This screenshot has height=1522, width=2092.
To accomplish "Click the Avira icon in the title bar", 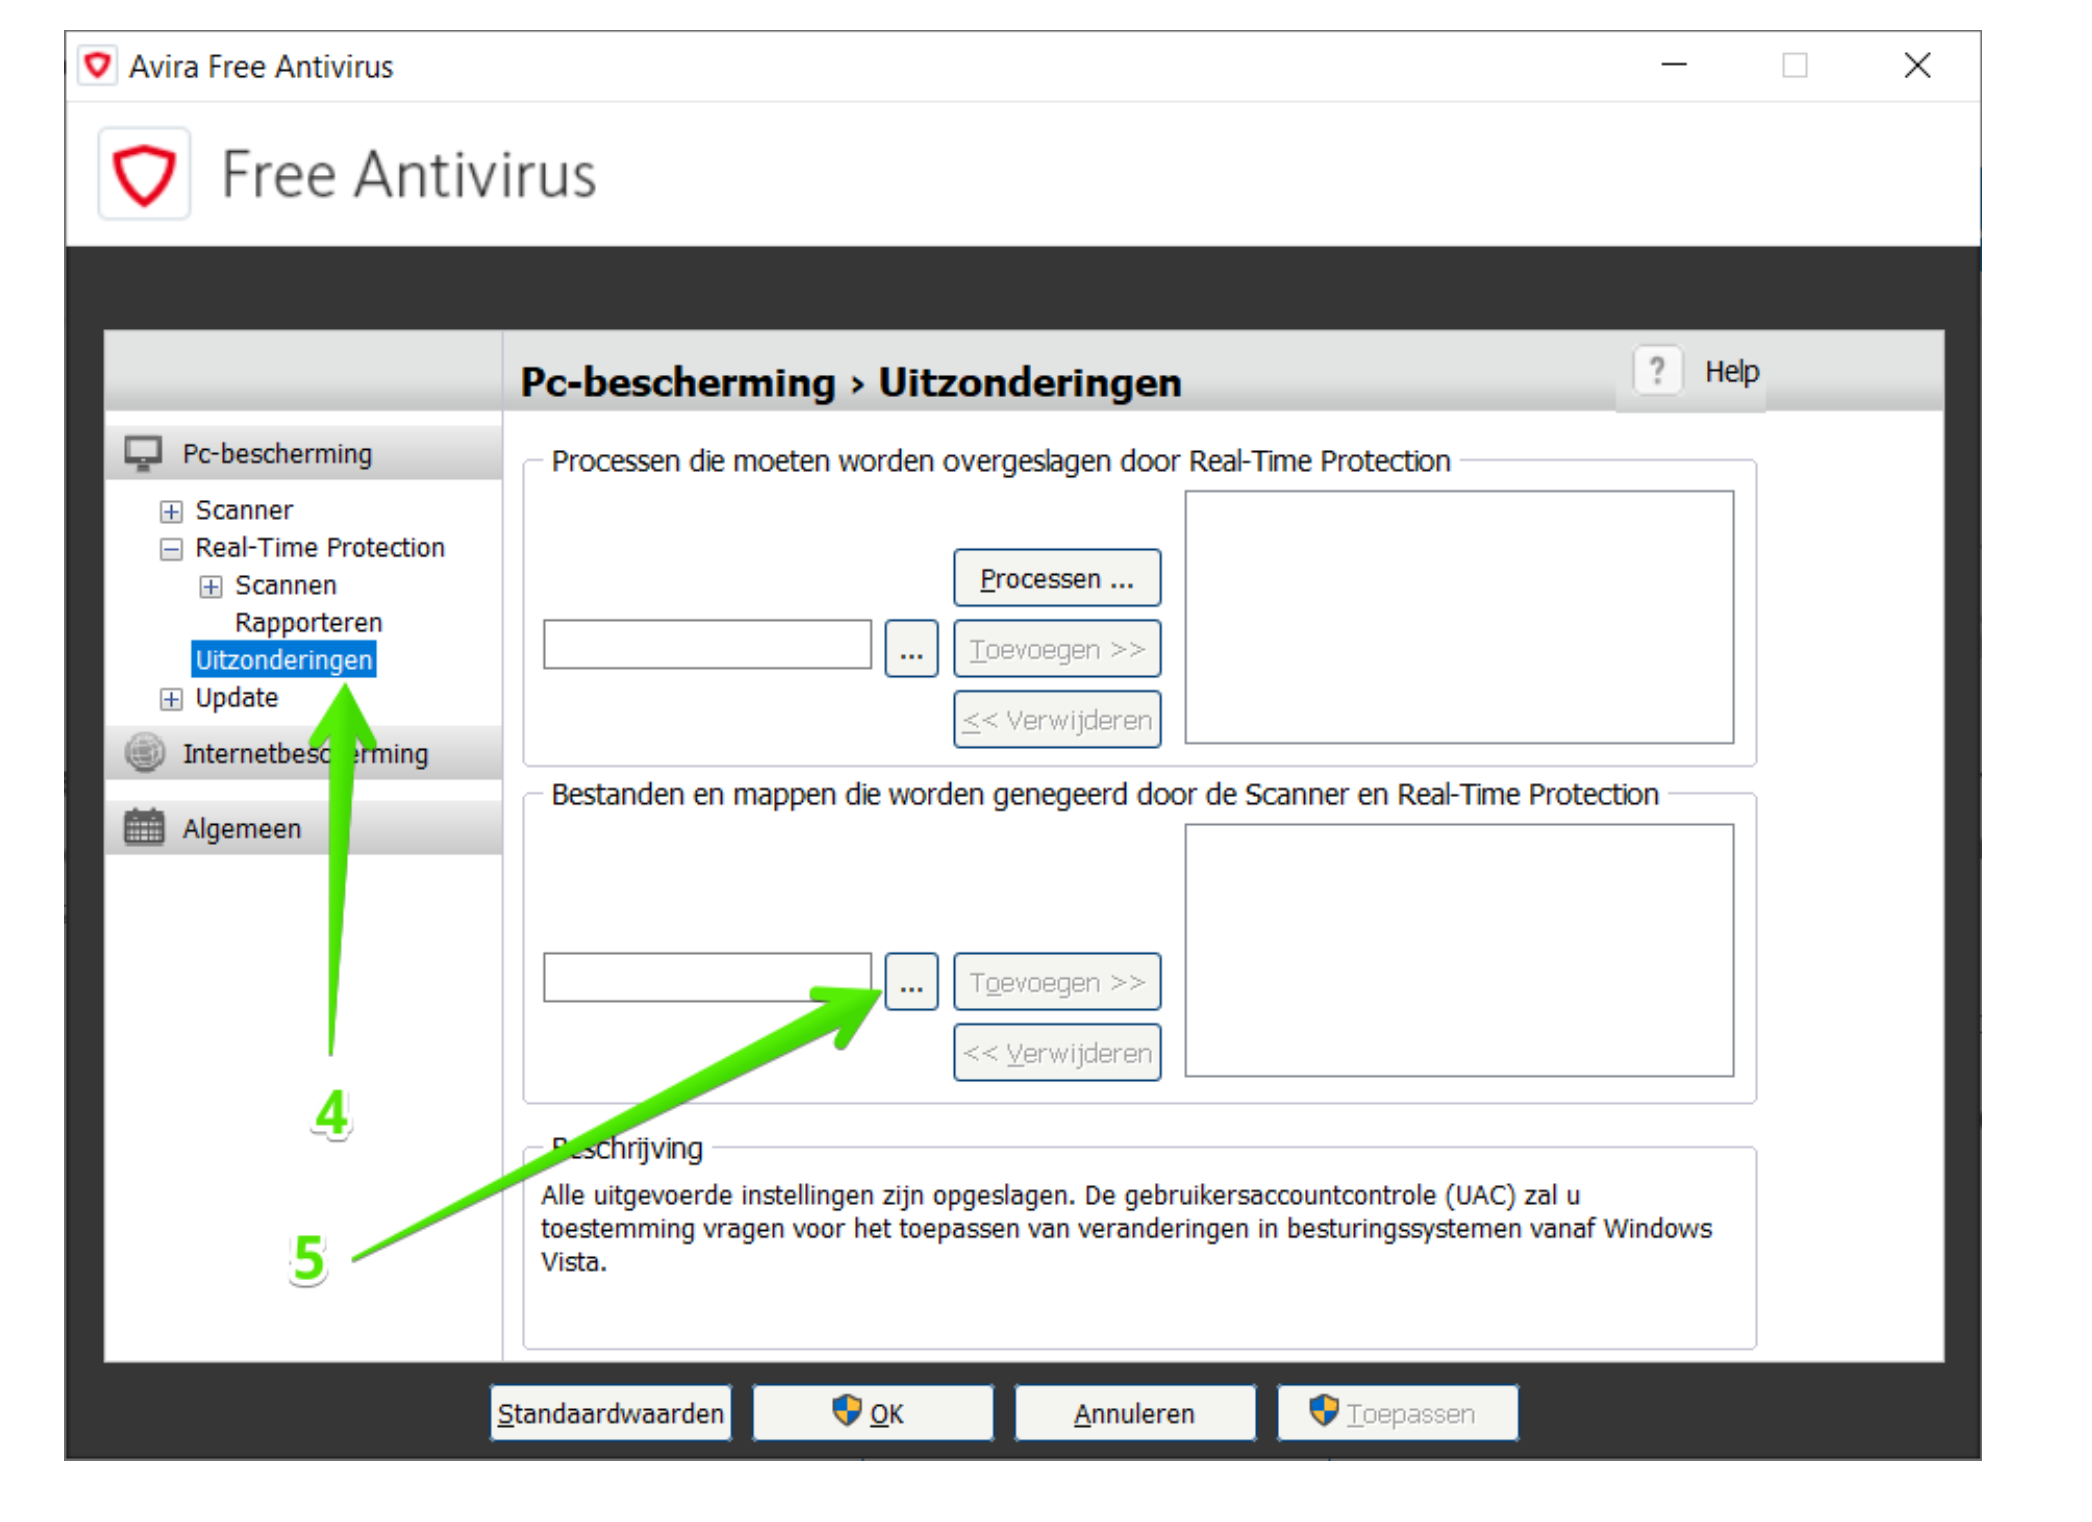I will pos(97,66).
